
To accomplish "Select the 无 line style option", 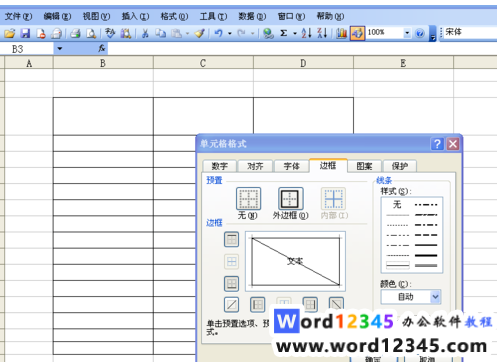I will pos(397,204).
